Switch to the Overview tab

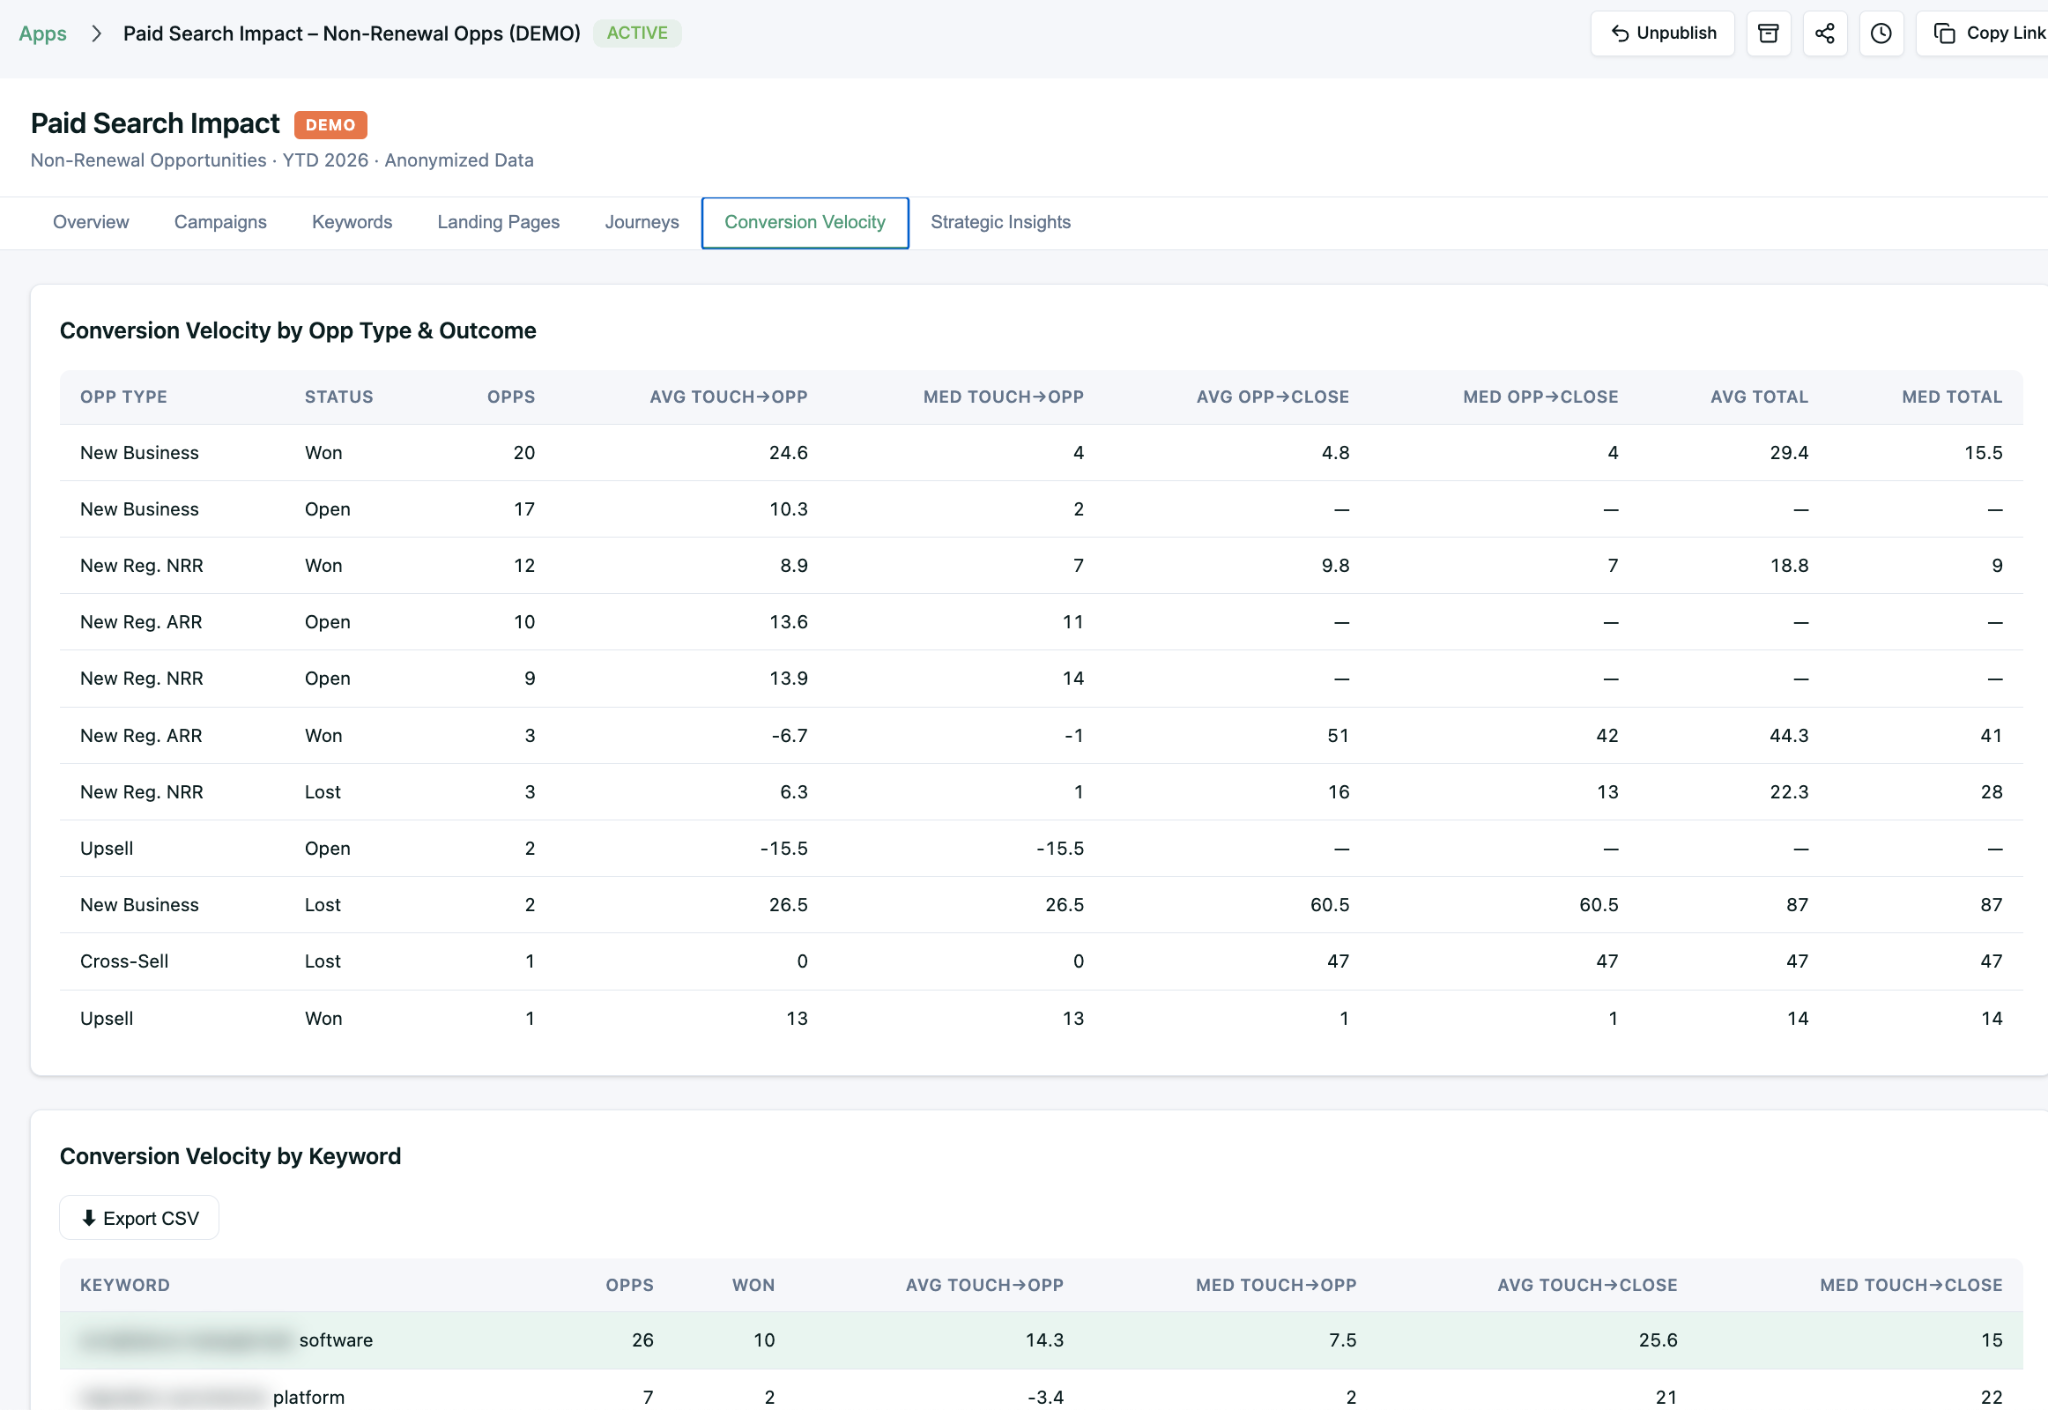[90, 222]
